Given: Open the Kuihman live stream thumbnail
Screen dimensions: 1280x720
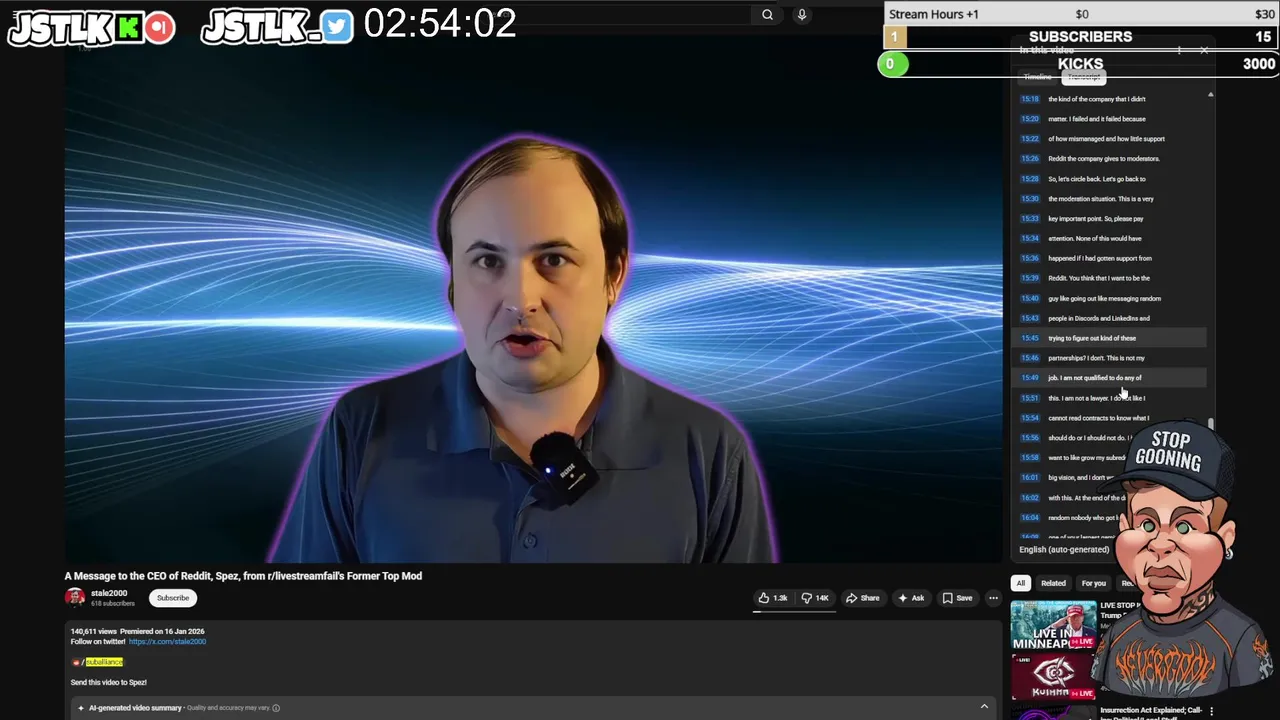Looking at the screenshot, I should pos(1053,677).
